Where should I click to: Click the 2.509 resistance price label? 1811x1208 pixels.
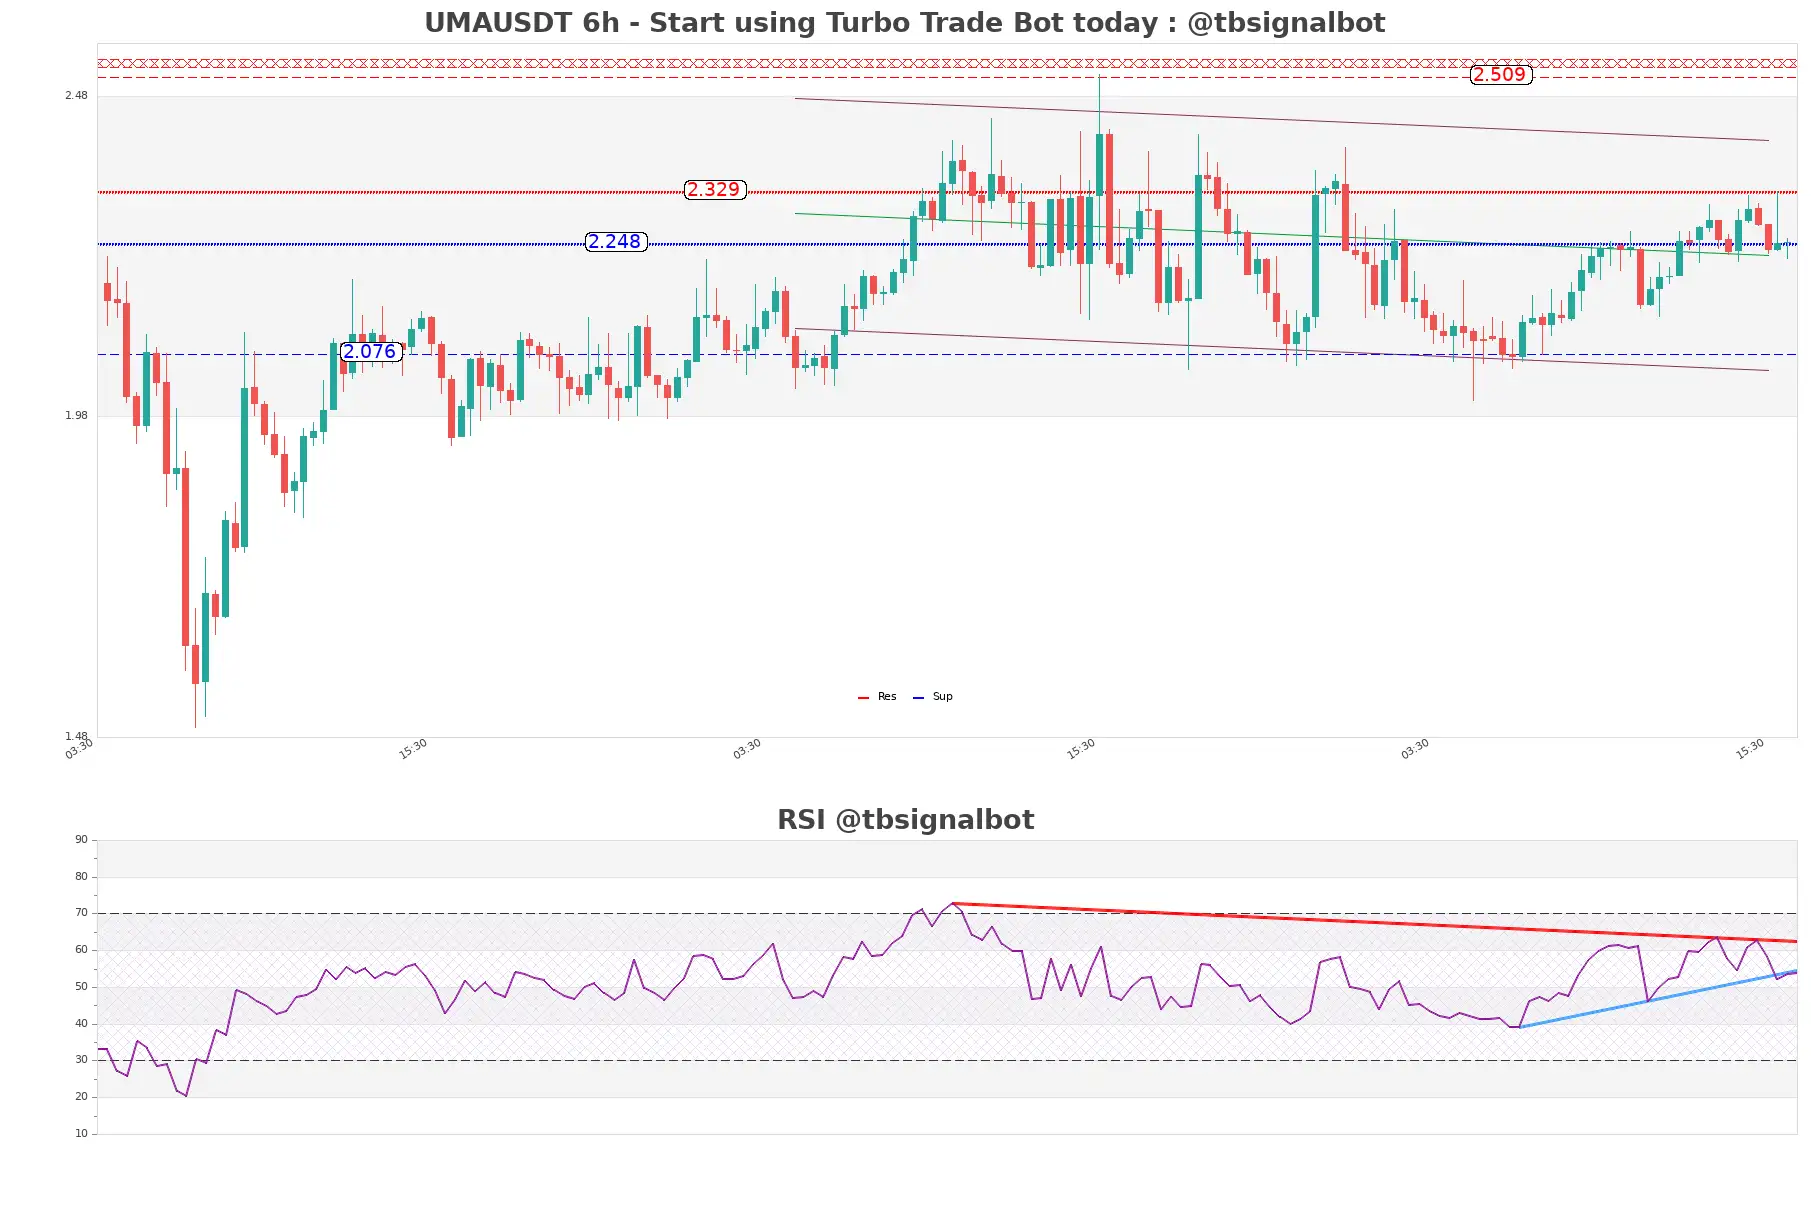1500,75
